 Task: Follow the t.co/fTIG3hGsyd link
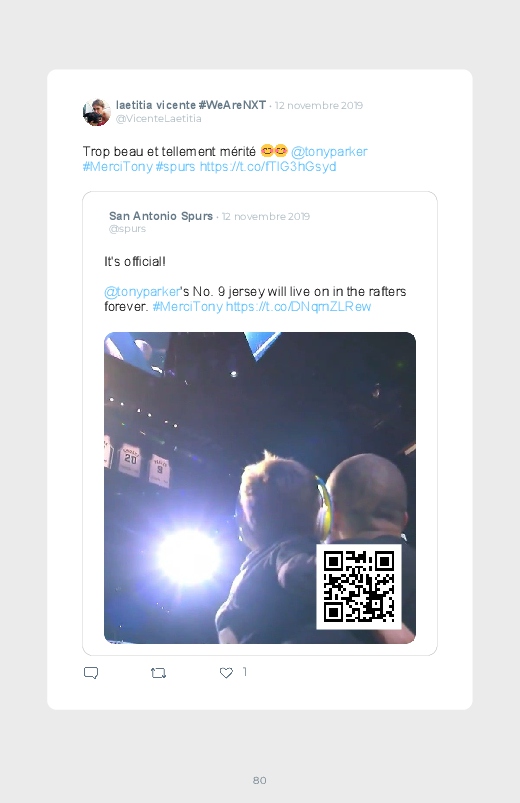(268, 167)
